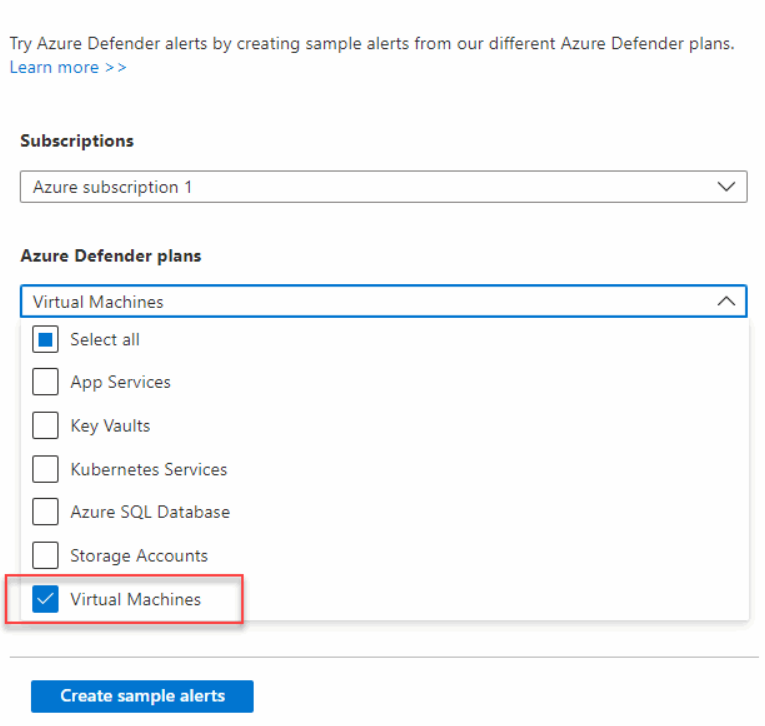Click the Select all option label
Screen dimensions: 765x726
[105, 340]
